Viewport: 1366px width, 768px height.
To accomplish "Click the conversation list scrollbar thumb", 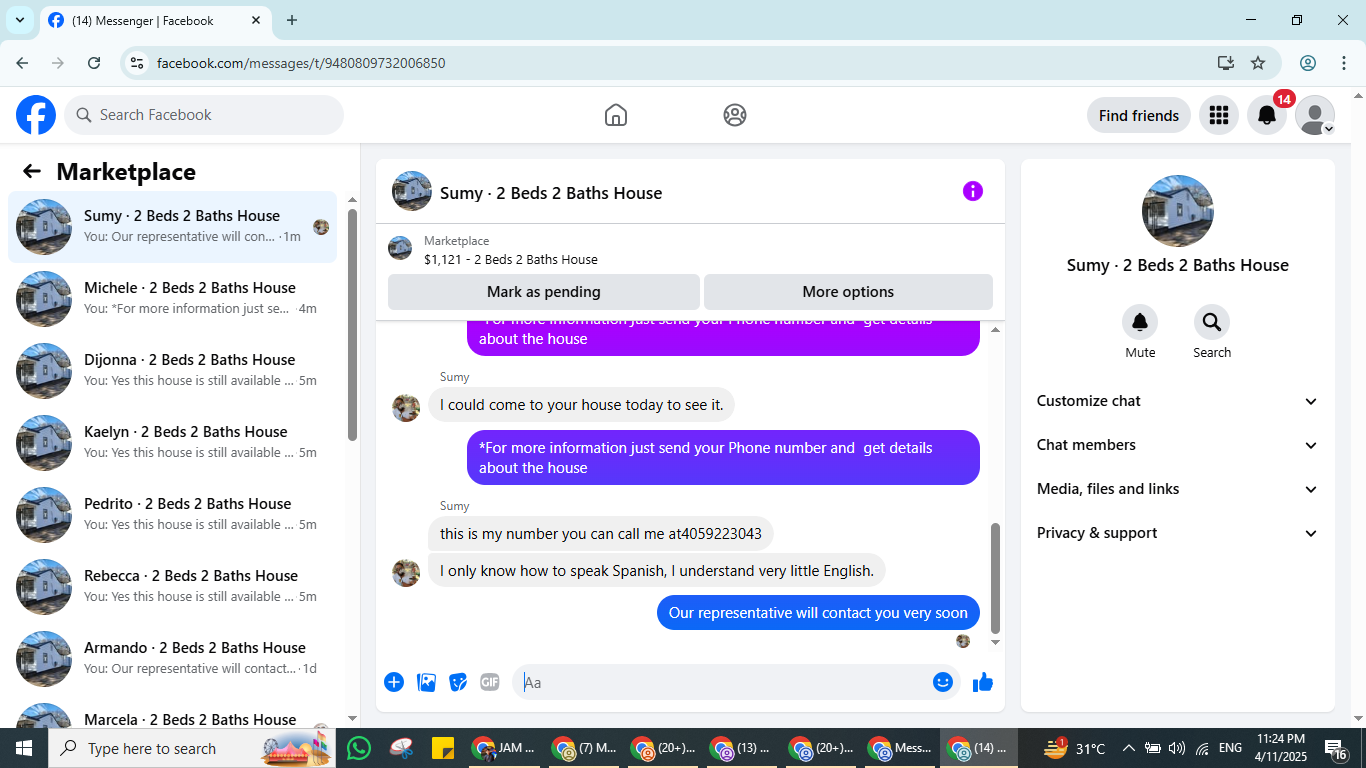I will point(352,324).
